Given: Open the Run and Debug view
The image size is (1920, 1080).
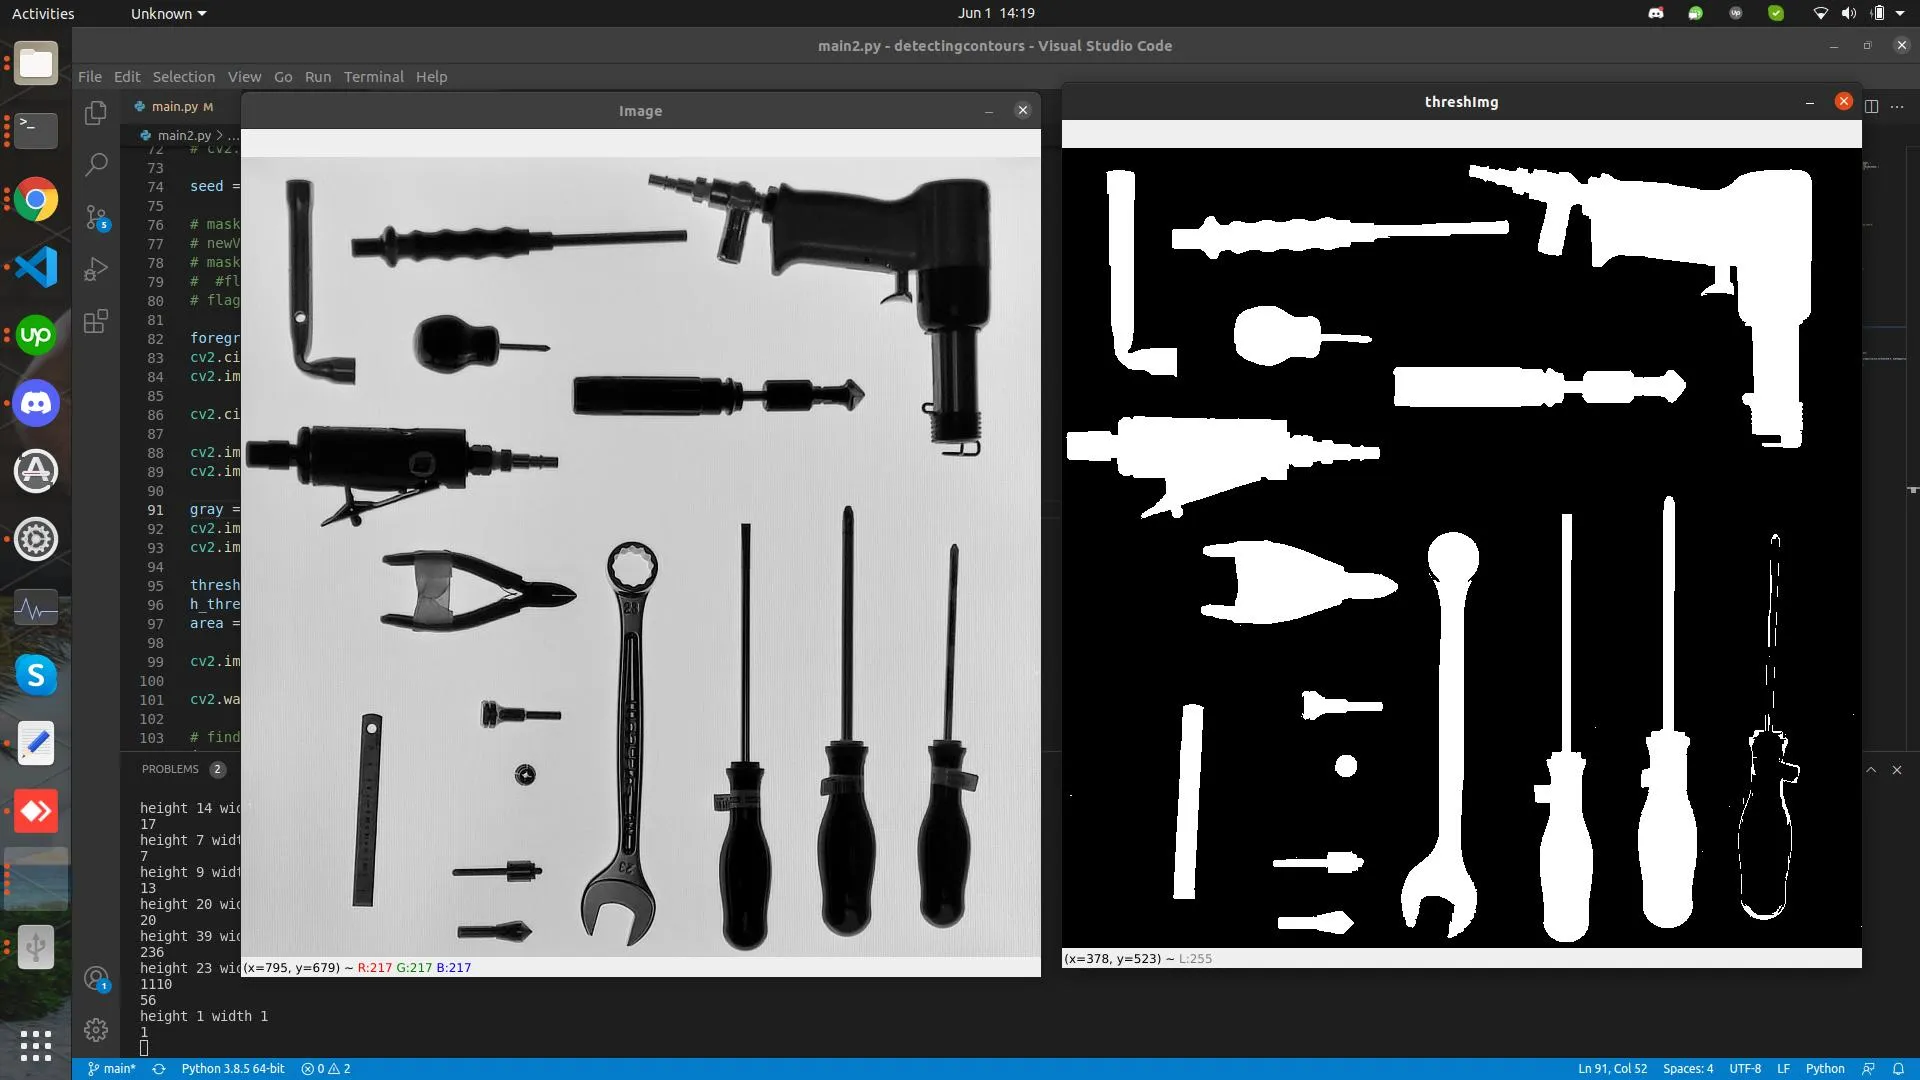Looking at the screenshot, I should [96, 269].
